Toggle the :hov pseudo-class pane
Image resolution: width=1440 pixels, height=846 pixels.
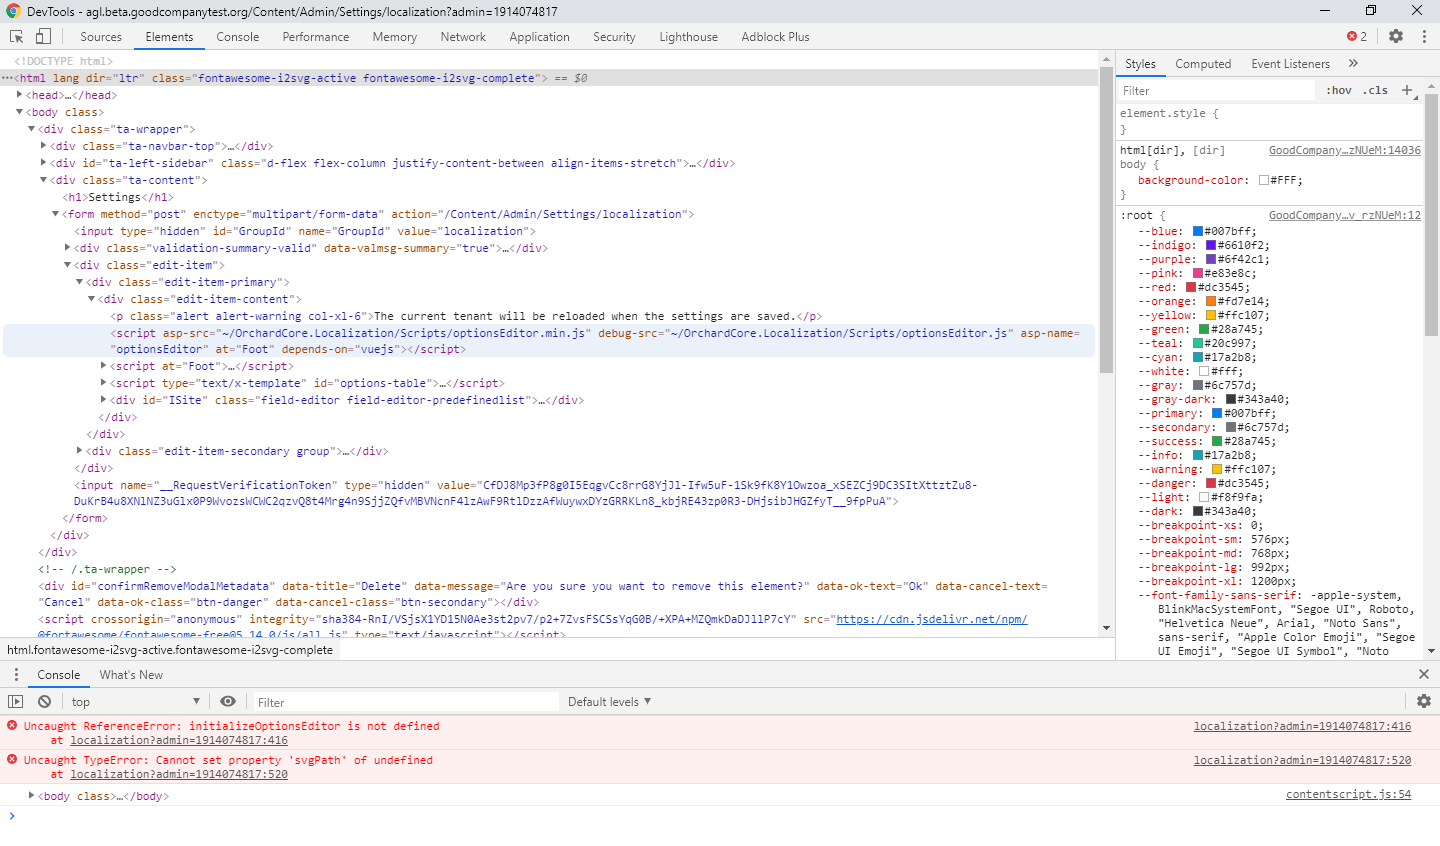[x=1338, y=90]
